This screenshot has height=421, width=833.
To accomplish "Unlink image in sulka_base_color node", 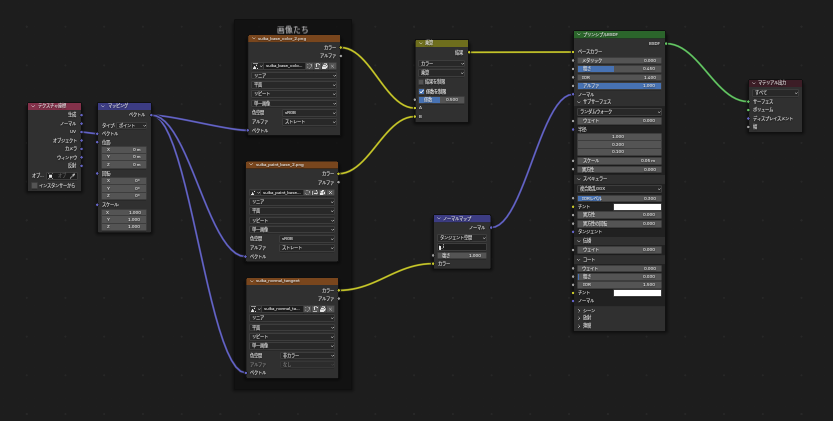I will (x=334, y=65).
